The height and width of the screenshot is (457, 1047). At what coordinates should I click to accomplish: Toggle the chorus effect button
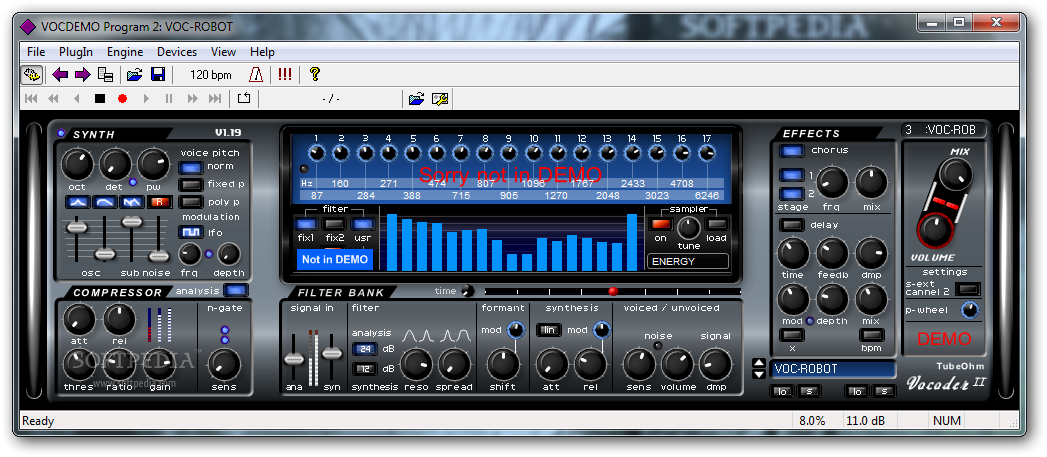(792, 151)
